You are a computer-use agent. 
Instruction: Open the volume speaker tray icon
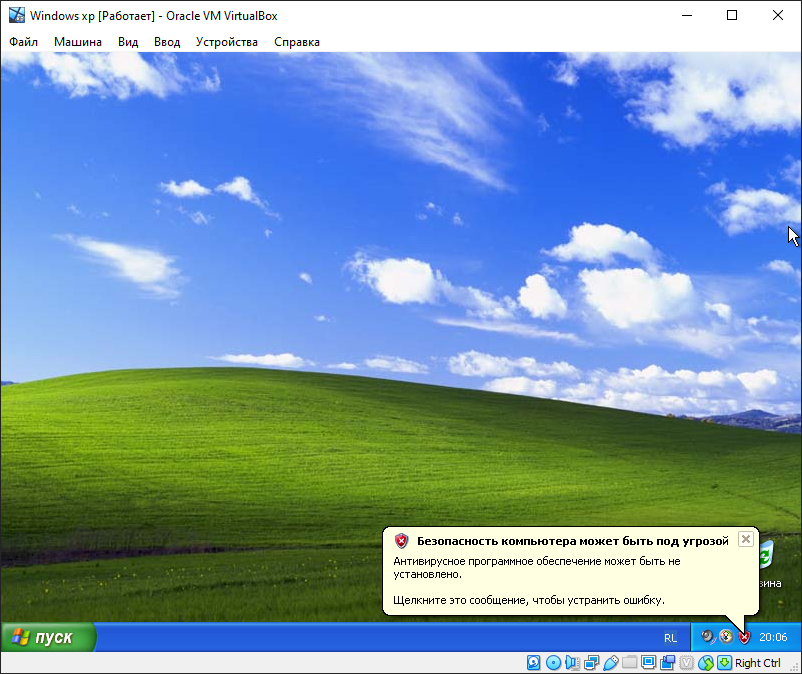pyautogui.click(x=707, y=637)
